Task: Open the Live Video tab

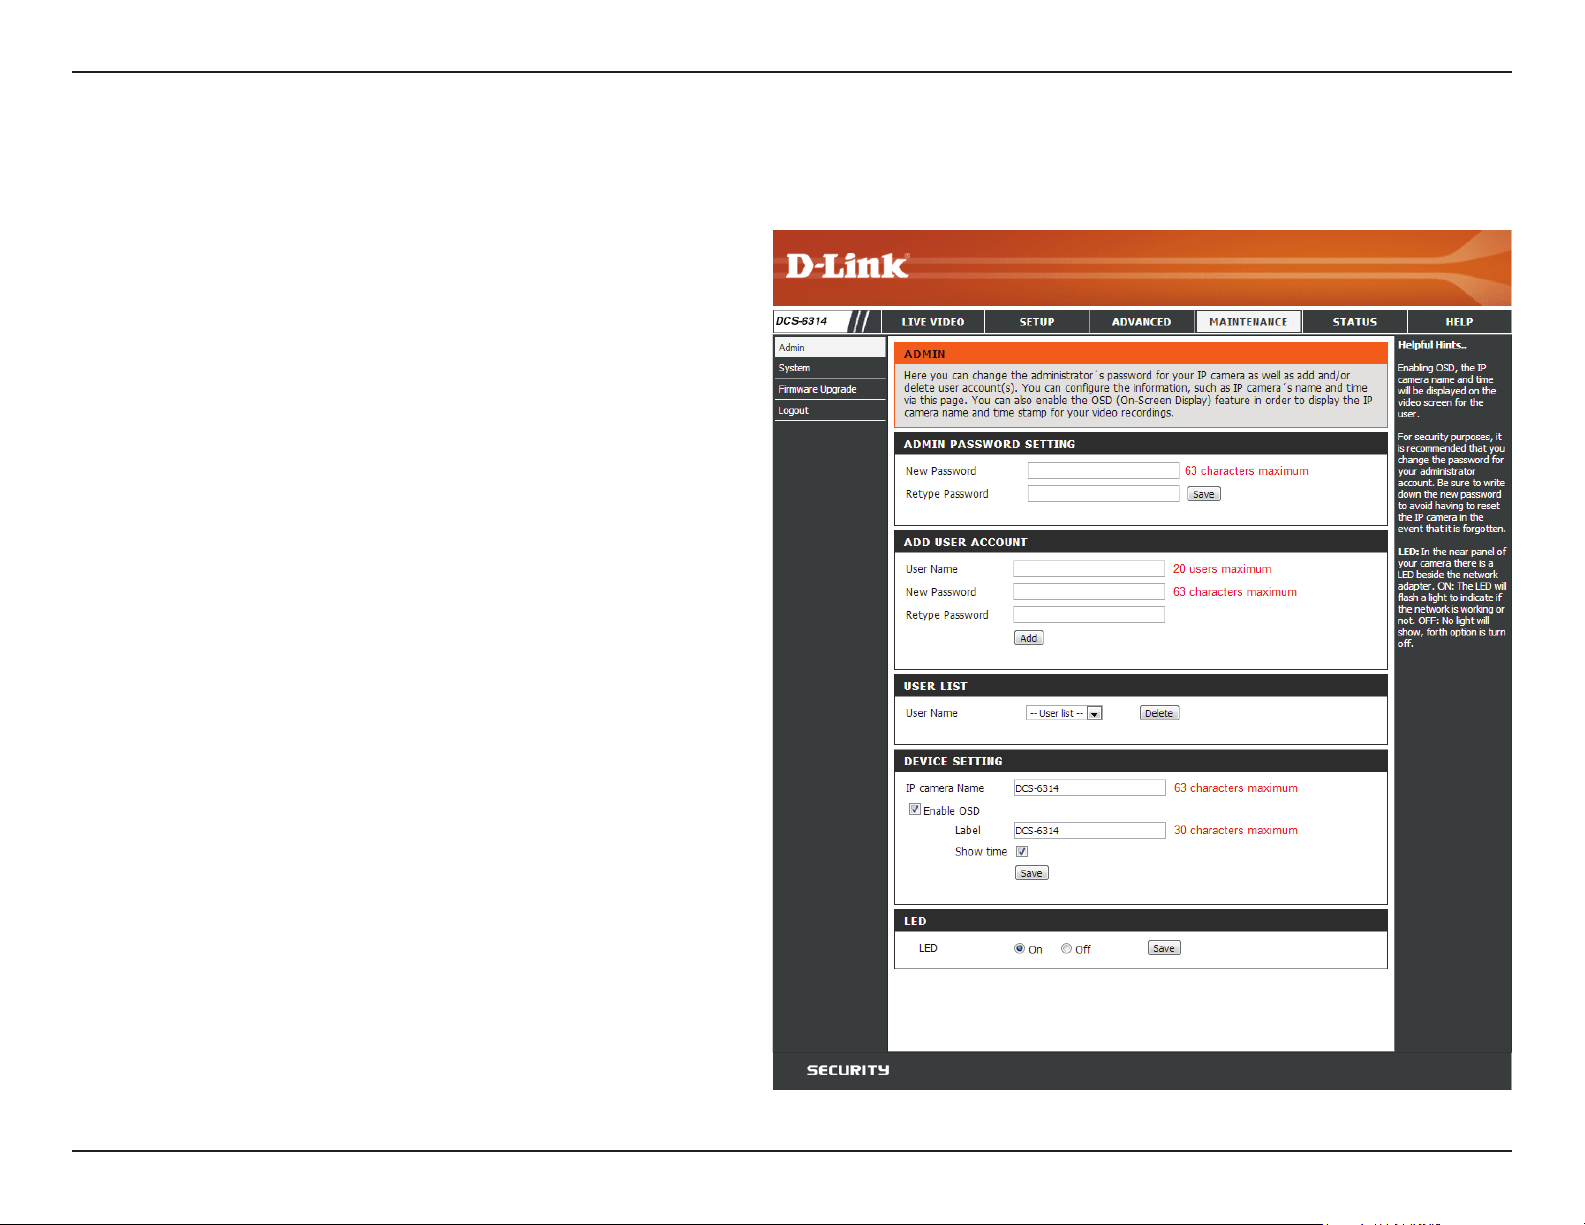Action: [x=933, y=322]
